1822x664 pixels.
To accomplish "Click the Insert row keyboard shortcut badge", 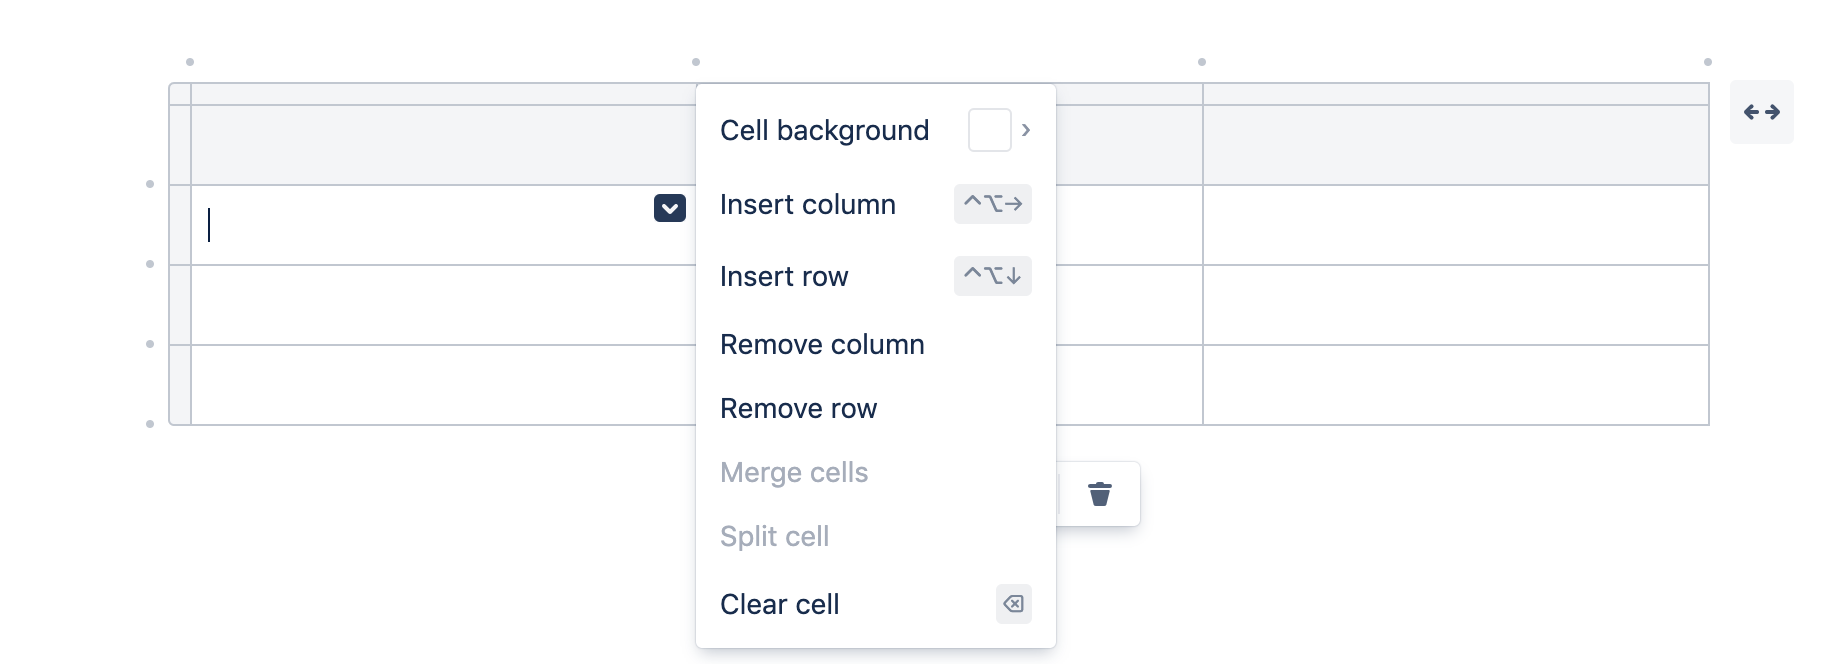I will point(992,276).
